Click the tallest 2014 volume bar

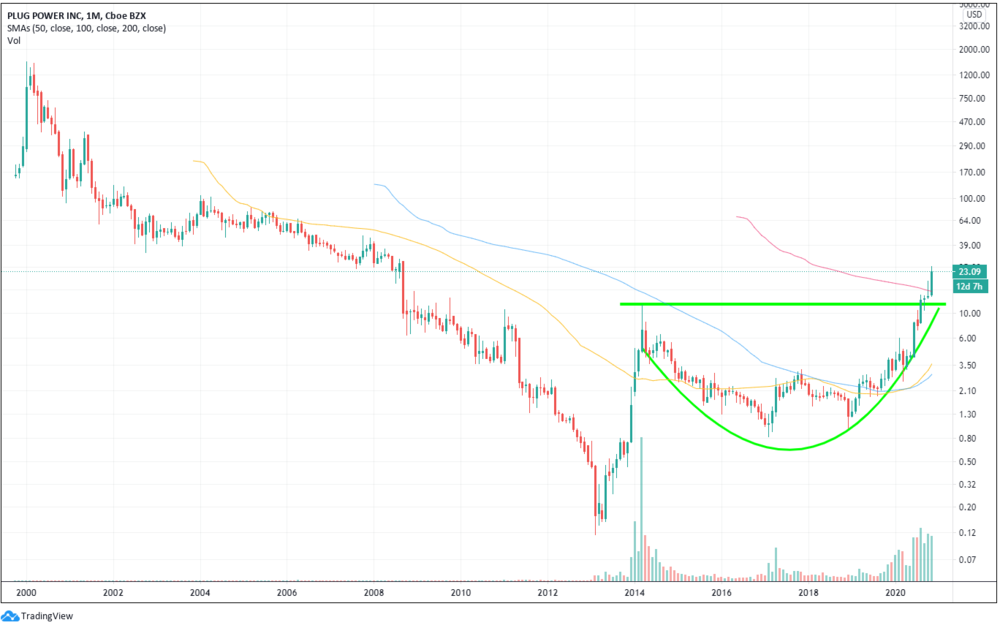[641, 509]
